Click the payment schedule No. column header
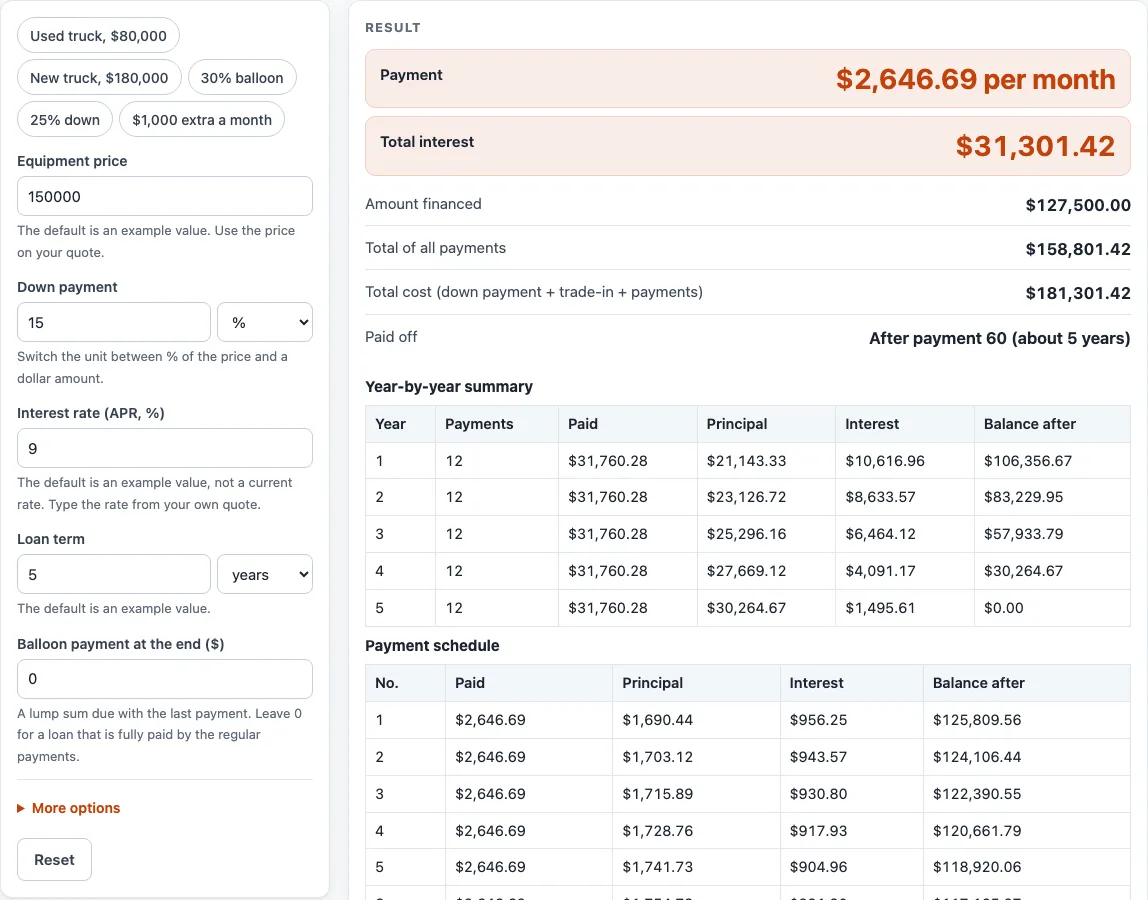Viewport: 1148px width, 900px height. click(405, 683)
